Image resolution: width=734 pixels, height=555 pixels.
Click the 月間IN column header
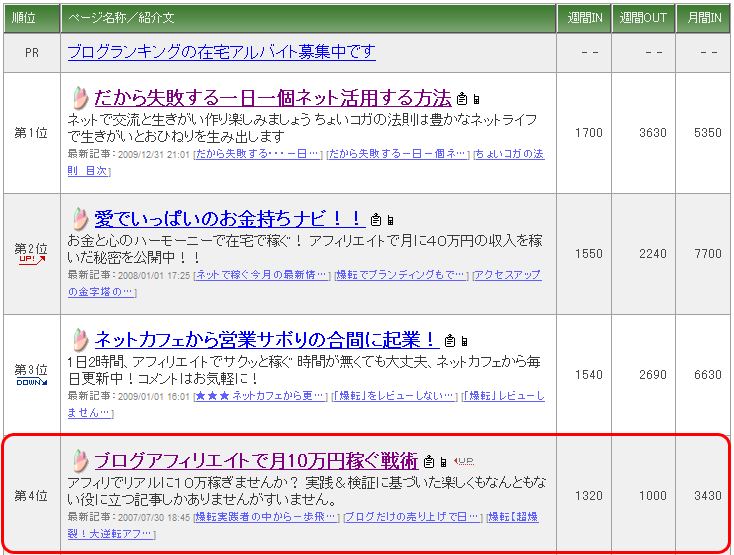tap(703, 18)
